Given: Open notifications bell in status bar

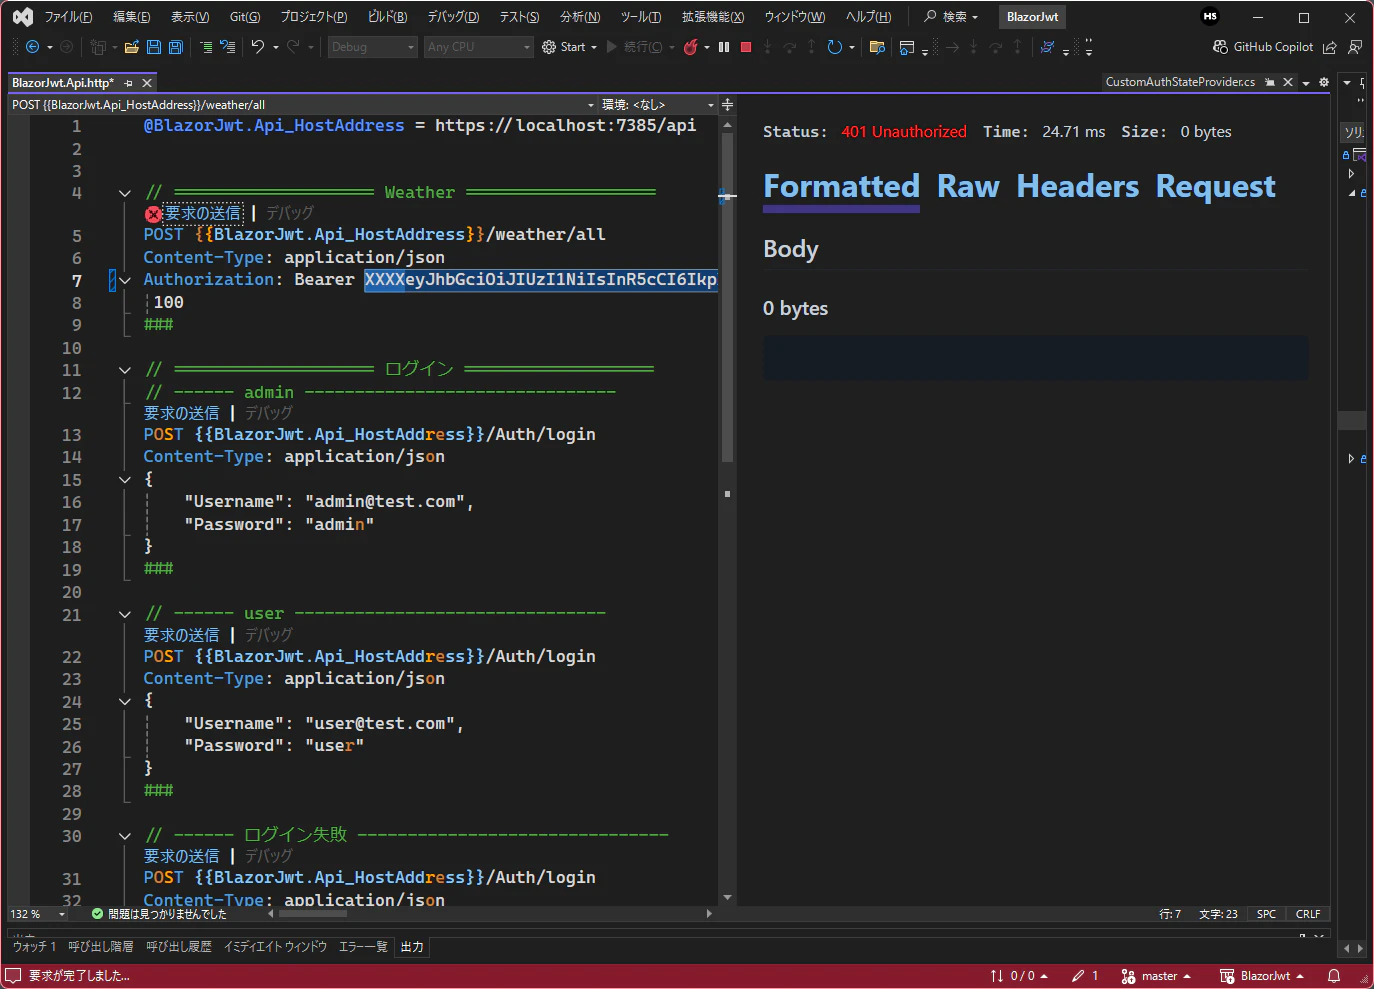Looking at the screenshot, I should click(x=1333, y=976).
